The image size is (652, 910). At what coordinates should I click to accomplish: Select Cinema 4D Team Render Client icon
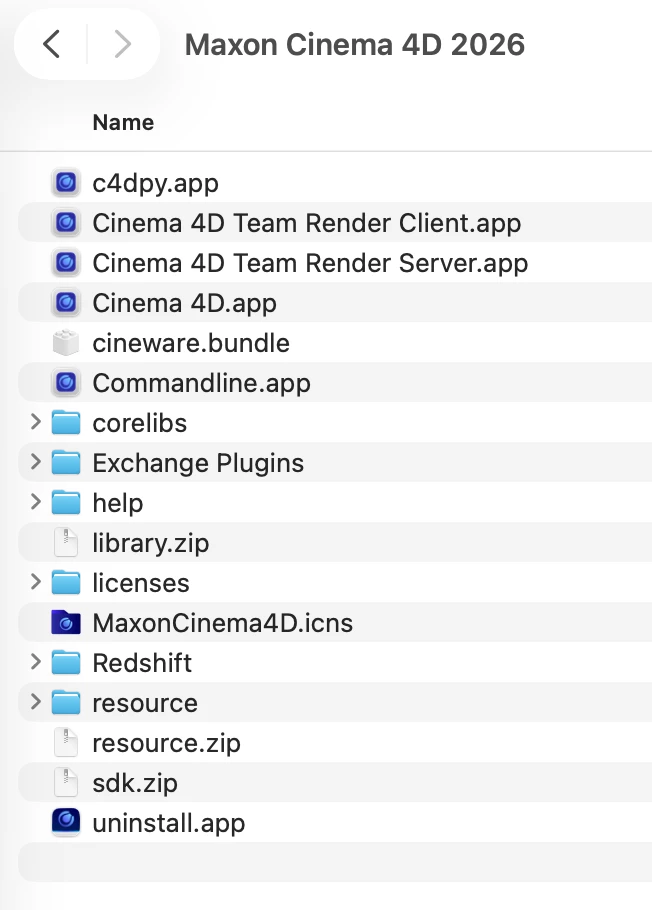[x=66, y=223]
